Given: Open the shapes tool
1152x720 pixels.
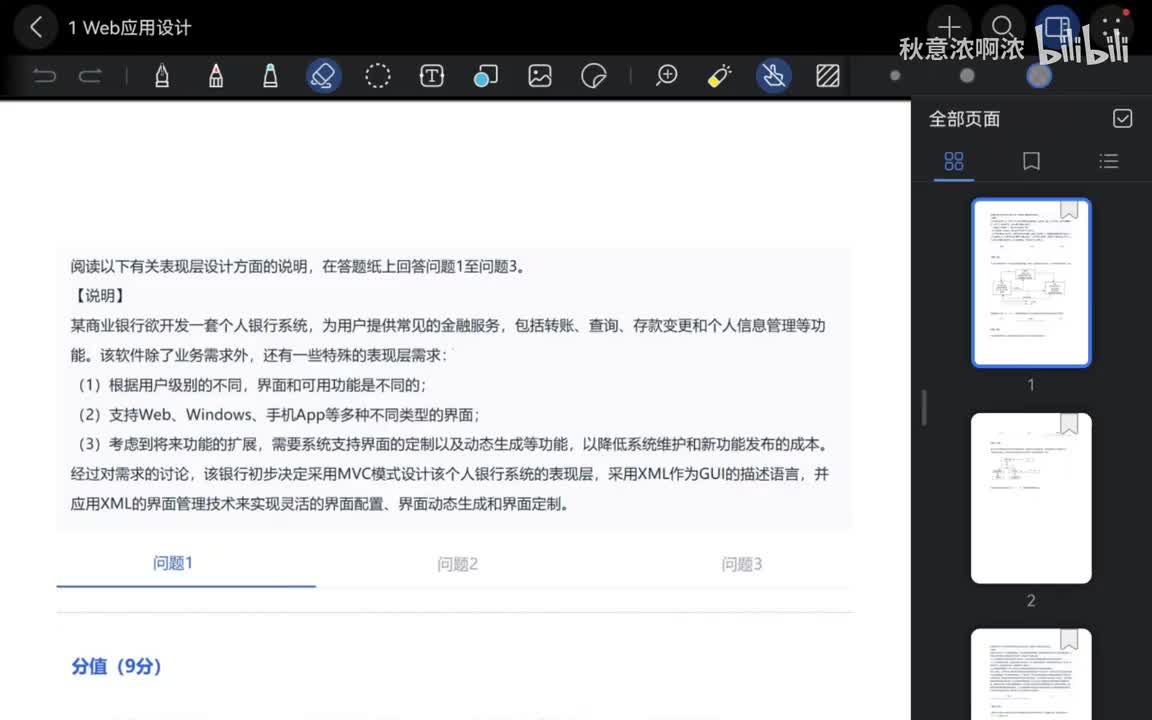Looking at the screenshot, I should [486, 76].
